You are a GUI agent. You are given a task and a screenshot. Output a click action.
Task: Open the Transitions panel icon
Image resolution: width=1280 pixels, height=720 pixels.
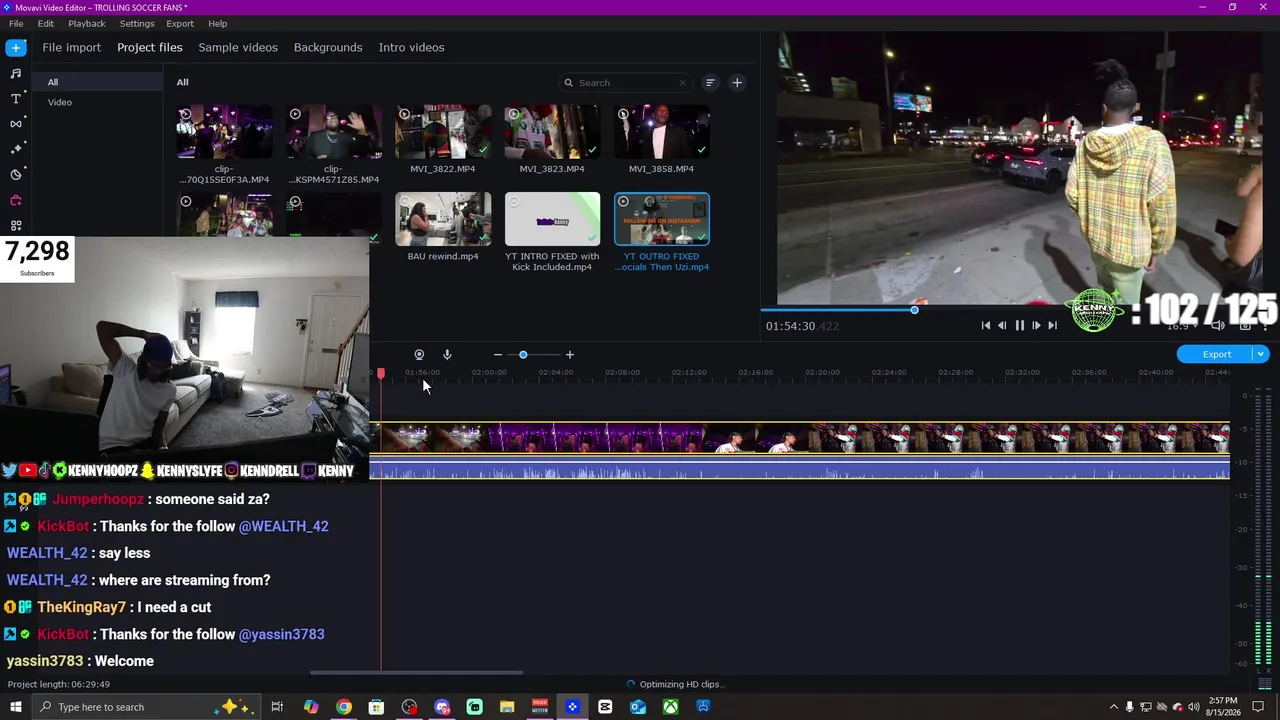[16, 124]
